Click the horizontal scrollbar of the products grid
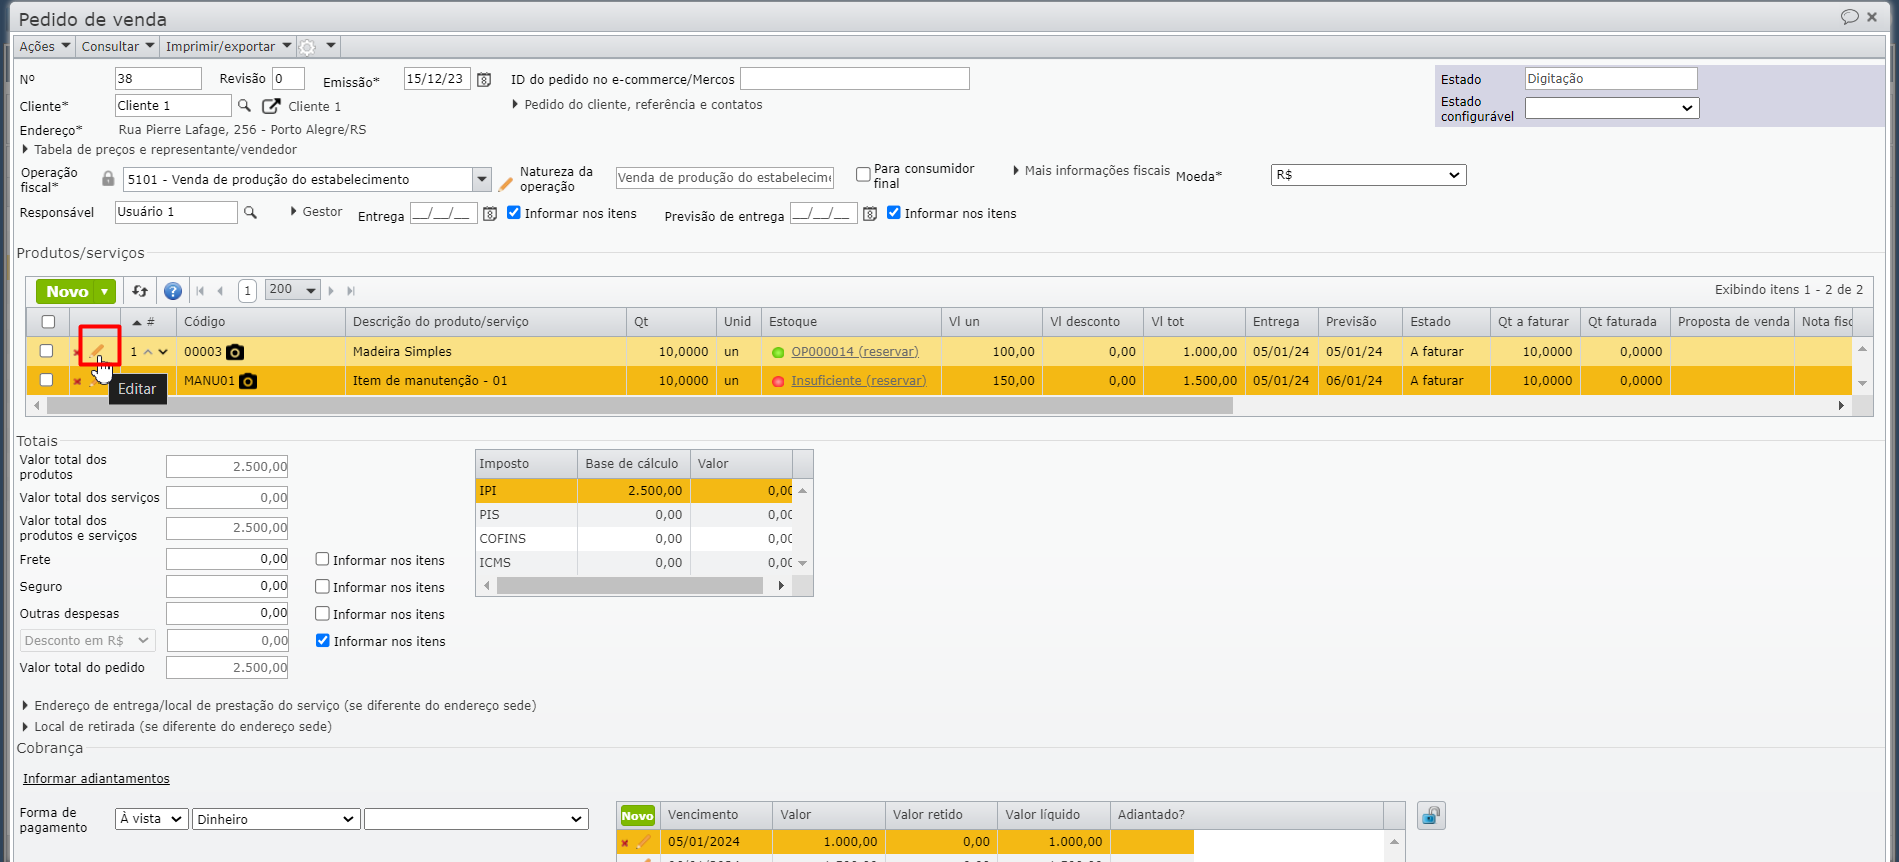This screenshot has height=862, width=1899. 640,406
